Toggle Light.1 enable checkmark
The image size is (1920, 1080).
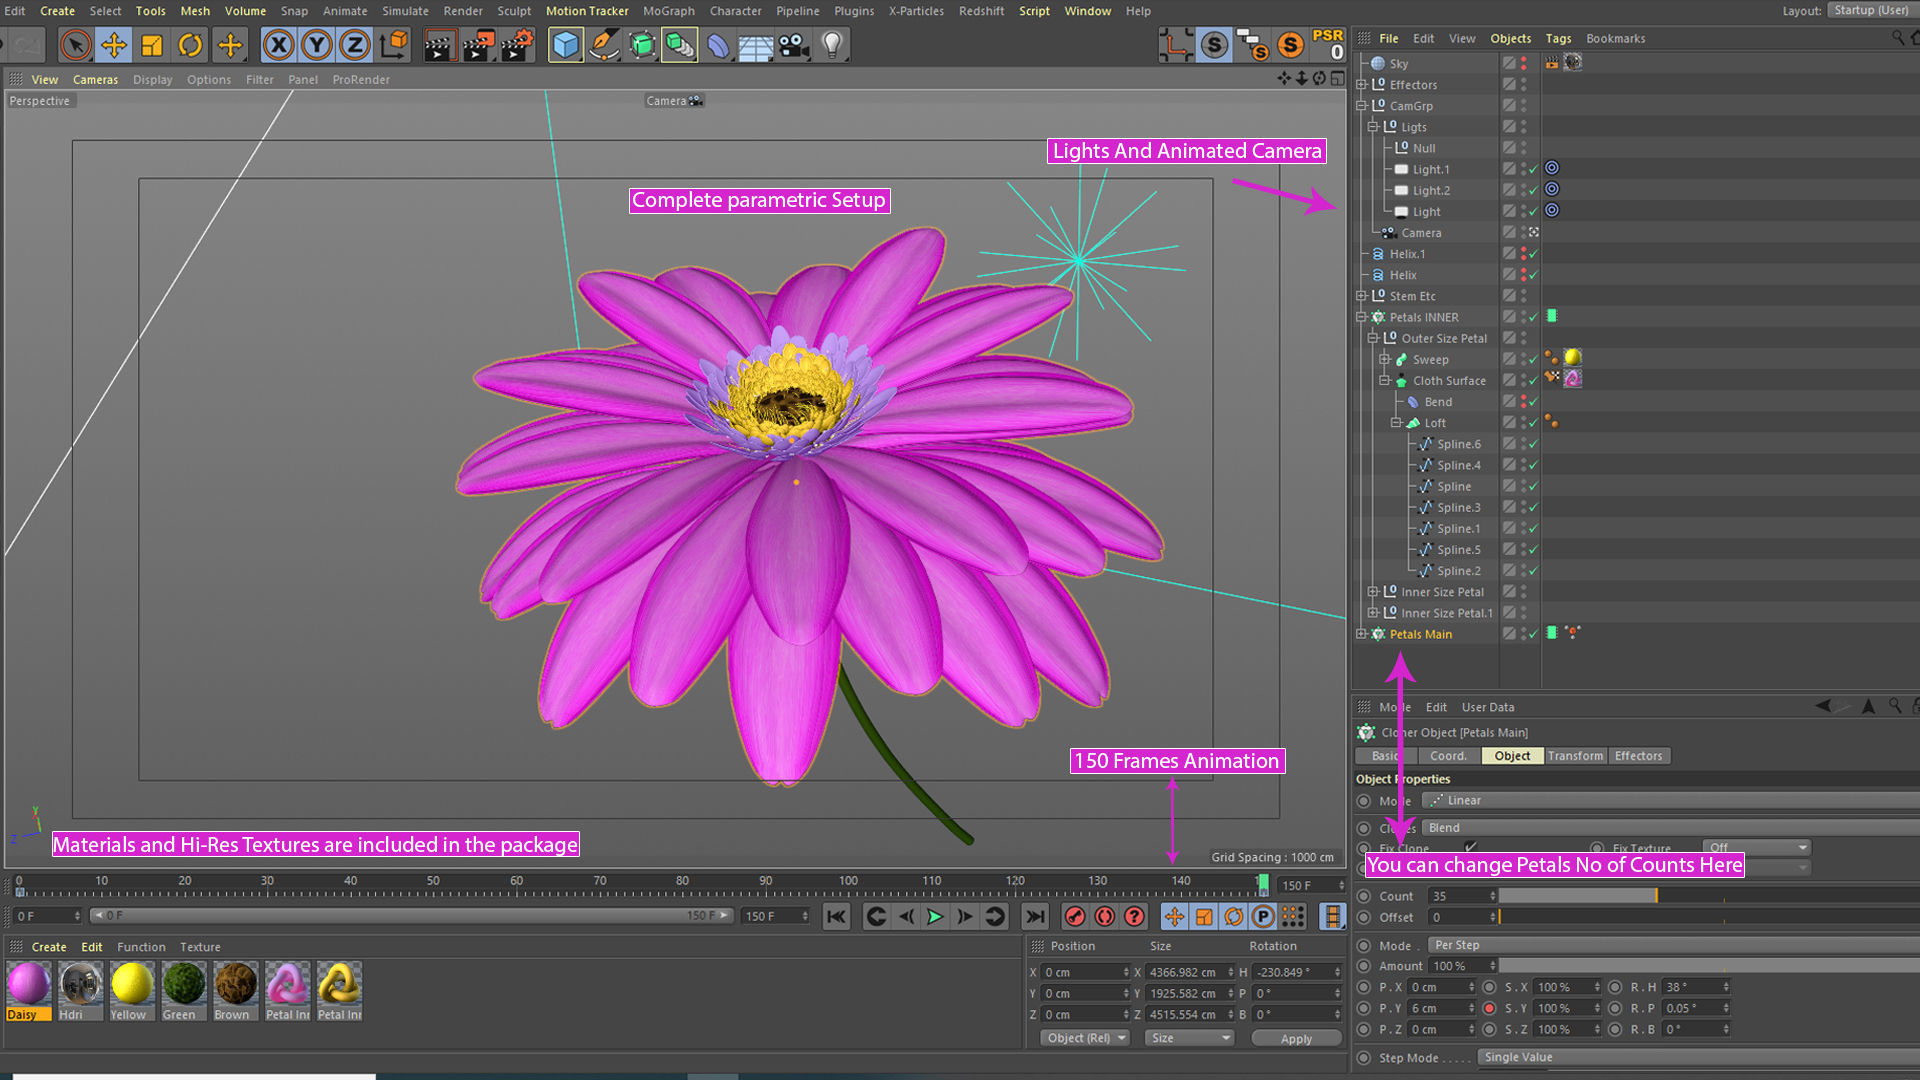[x=1533, y=170]
